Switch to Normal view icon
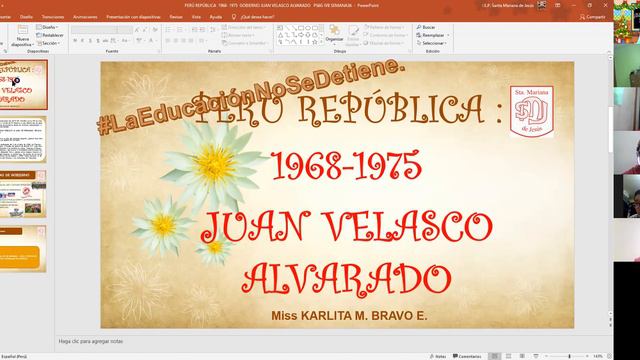 pos(495,356)
